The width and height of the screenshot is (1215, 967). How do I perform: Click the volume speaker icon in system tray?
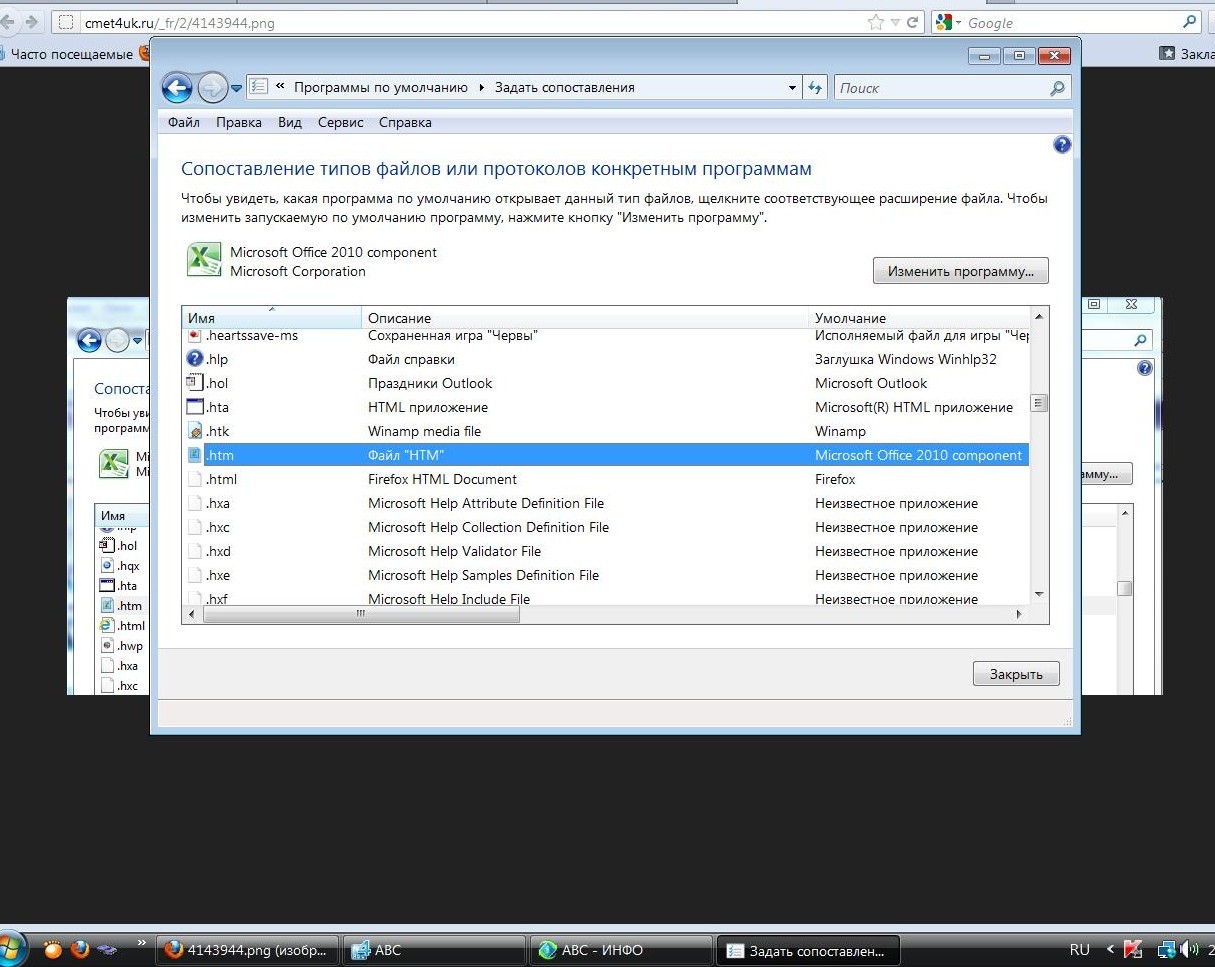click(1188, 950)
